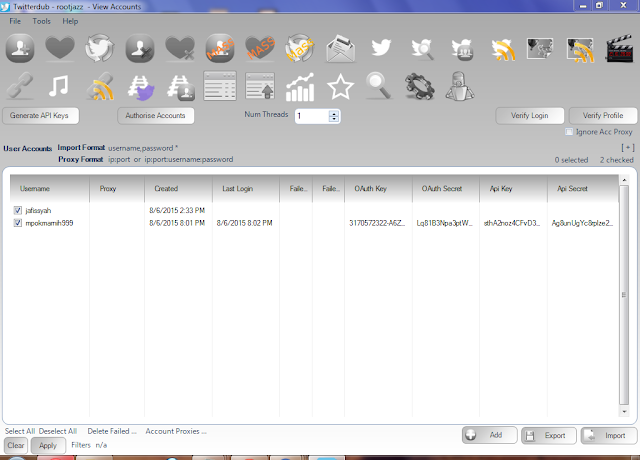This screenshot has width=640, height=460.
Task: Click the link RSS feed icon
Action: (x=100, y=86)
